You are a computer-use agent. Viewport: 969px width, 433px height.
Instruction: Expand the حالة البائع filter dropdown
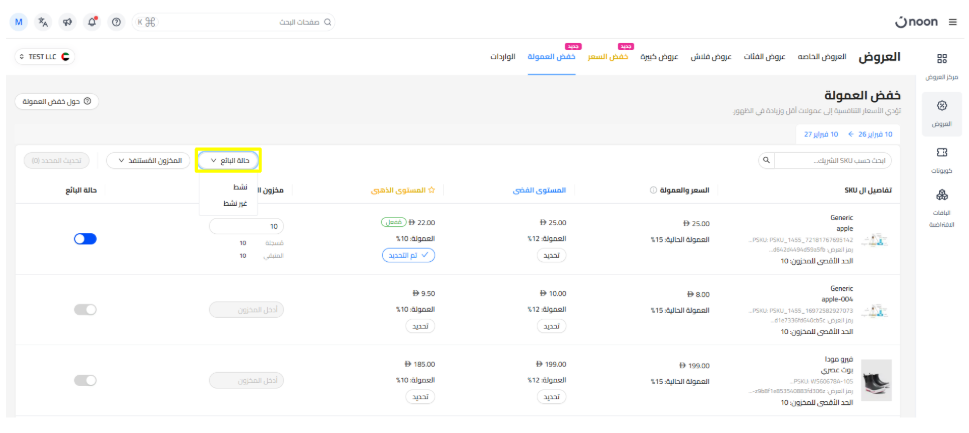click(x=228, y=159)
